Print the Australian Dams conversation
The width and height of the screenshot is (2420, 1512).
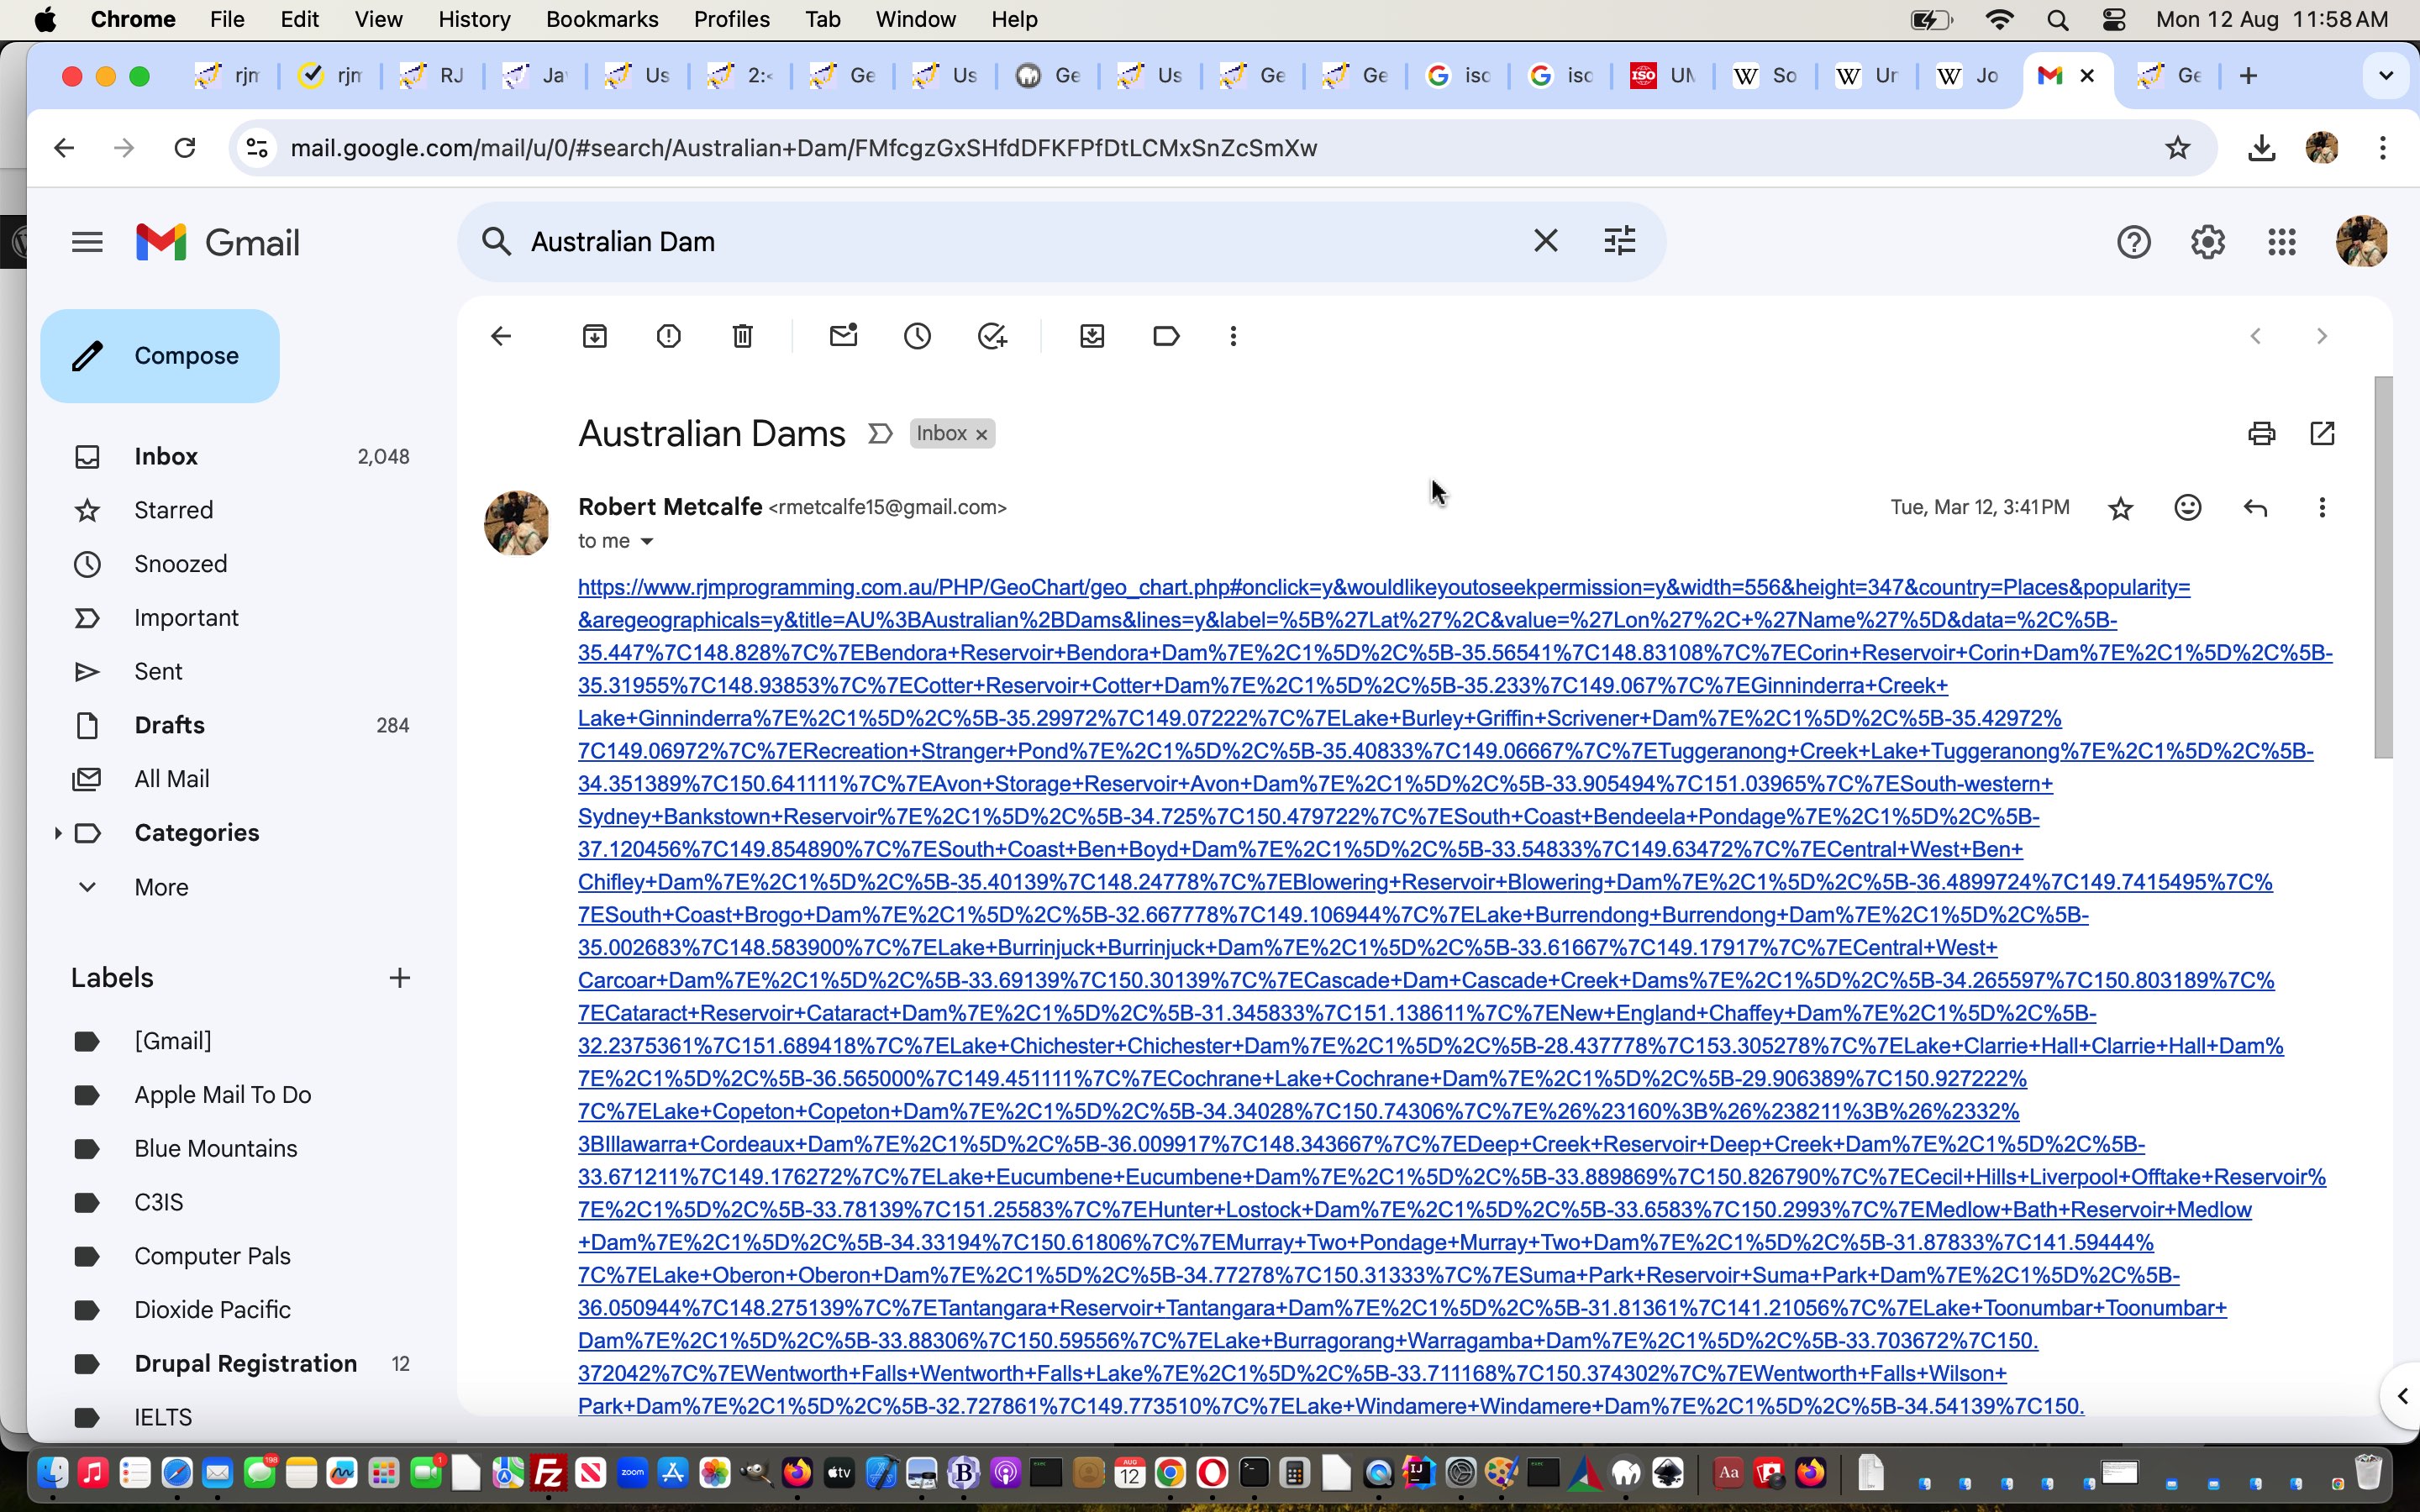2262,433
